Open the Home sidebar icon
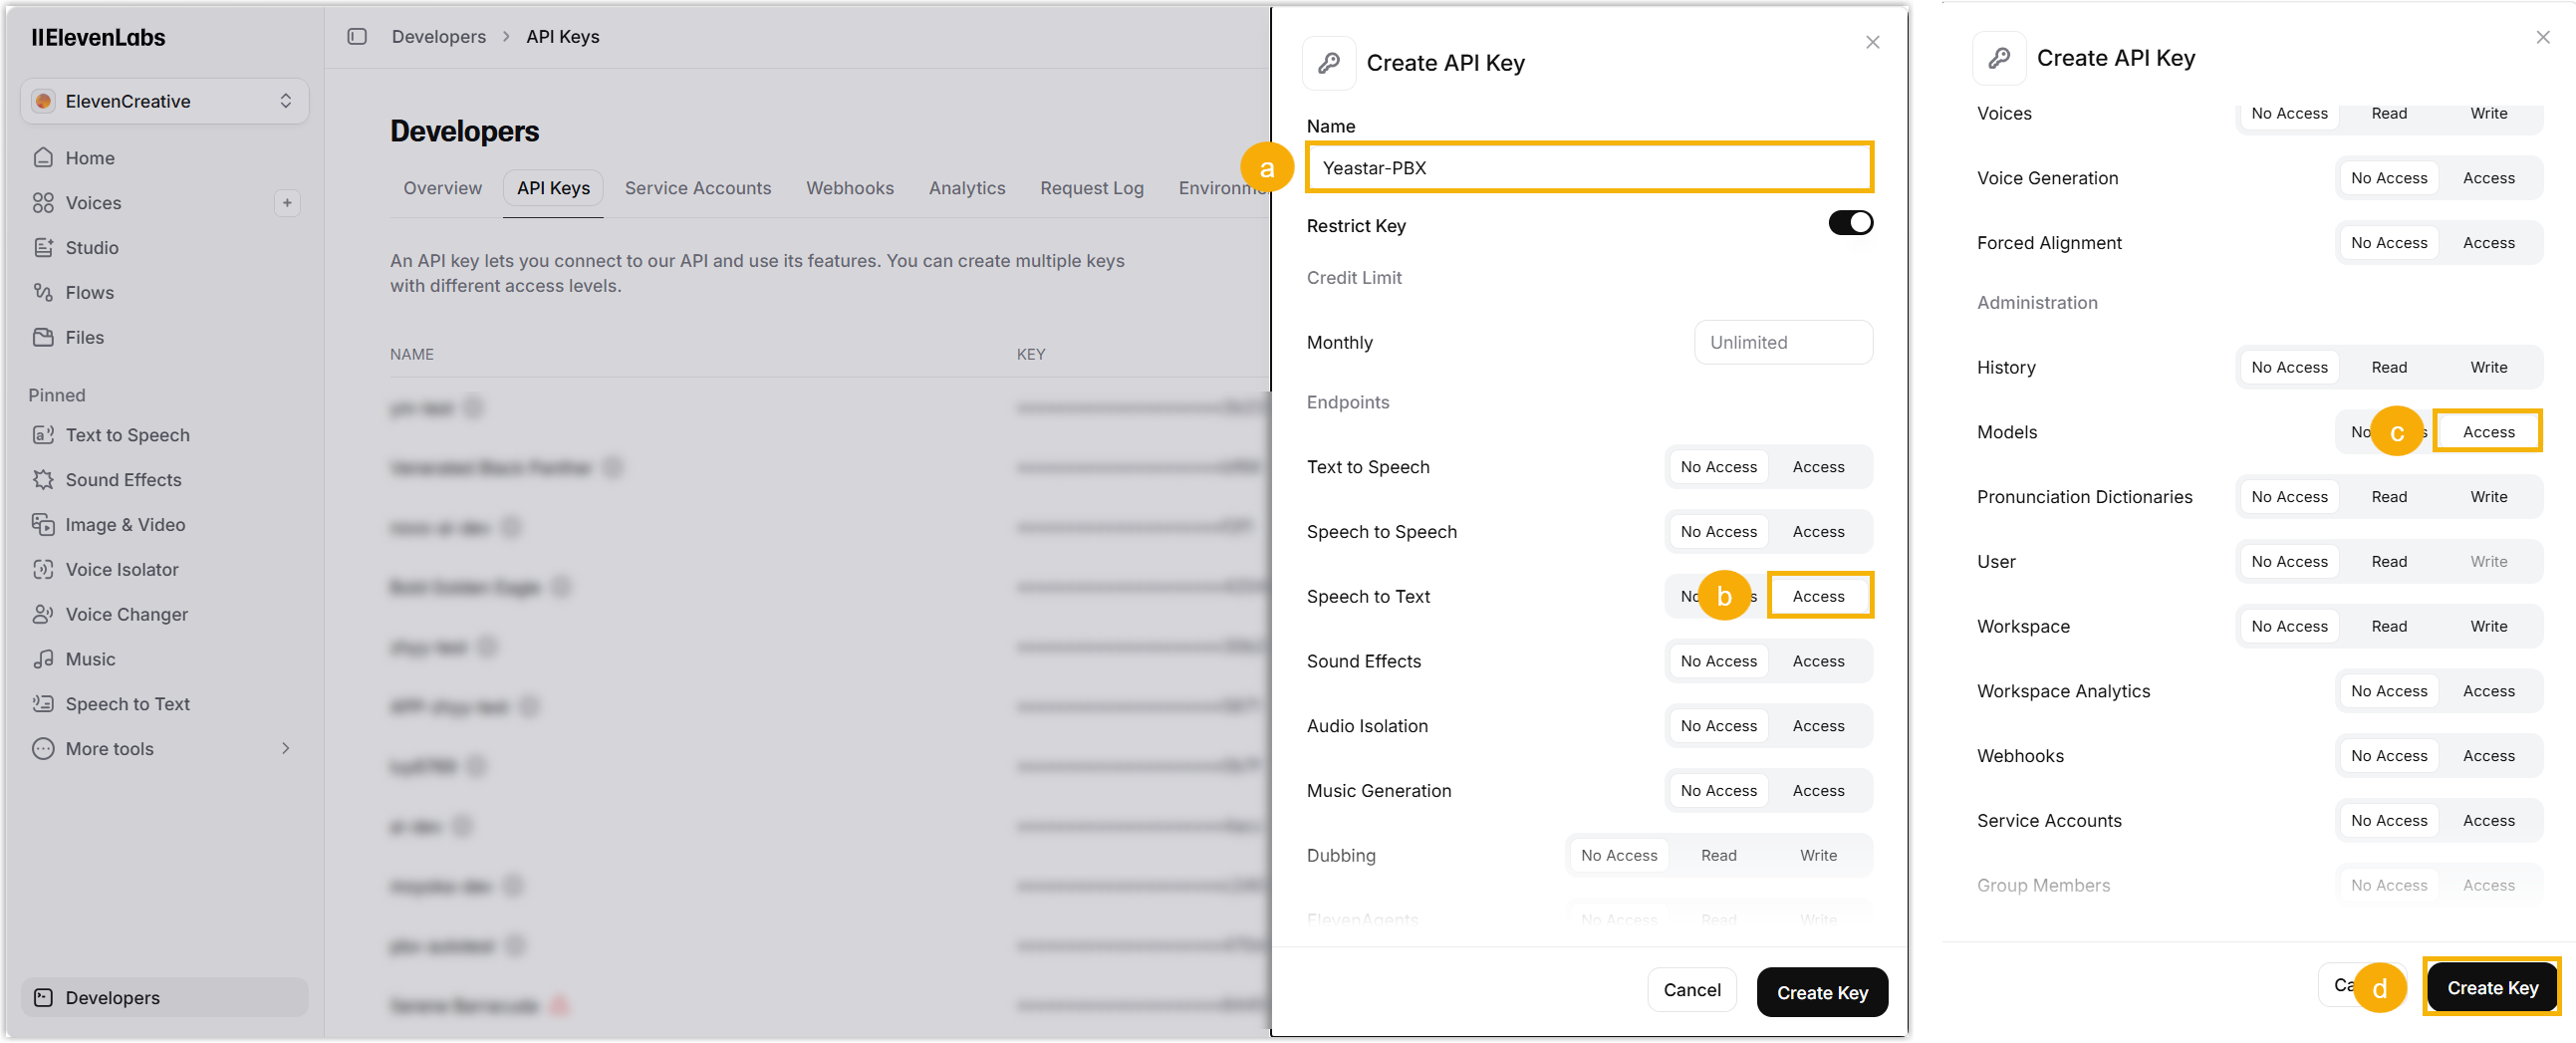2576x1043 pixels. tap(43, 158)
